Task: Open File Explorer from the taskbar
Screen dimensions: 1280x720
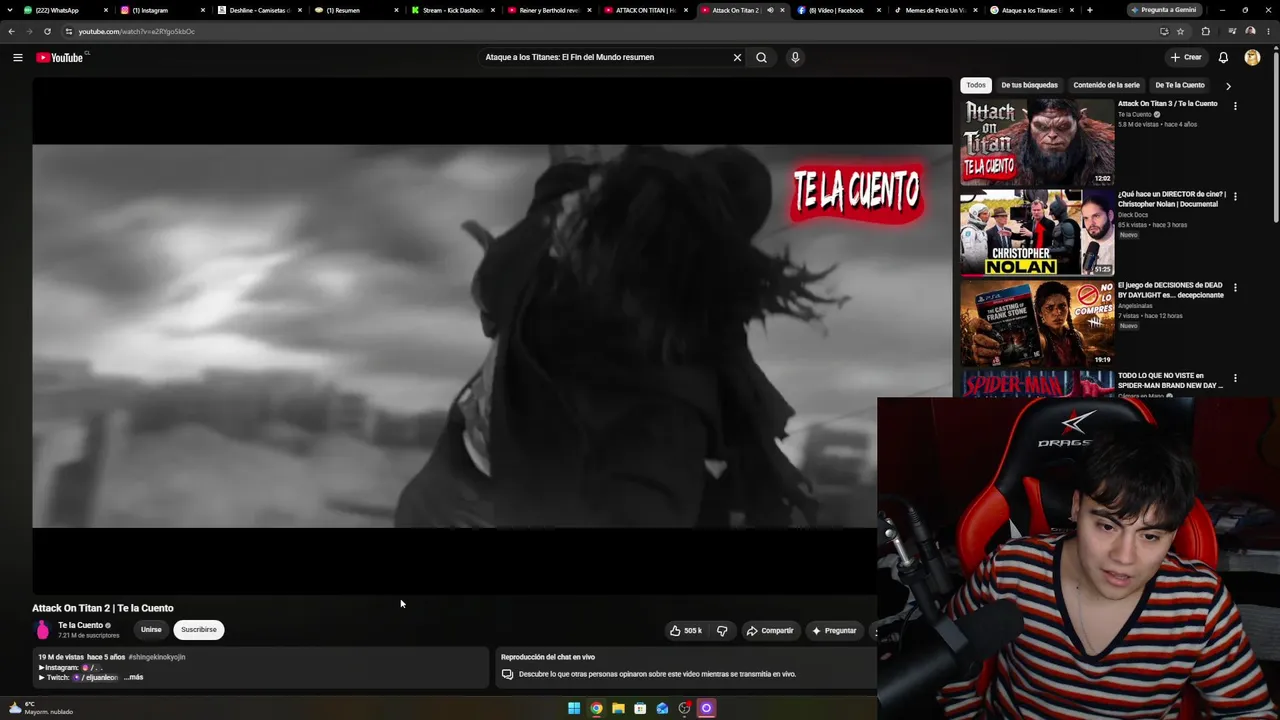Action: tap(618, 708)
